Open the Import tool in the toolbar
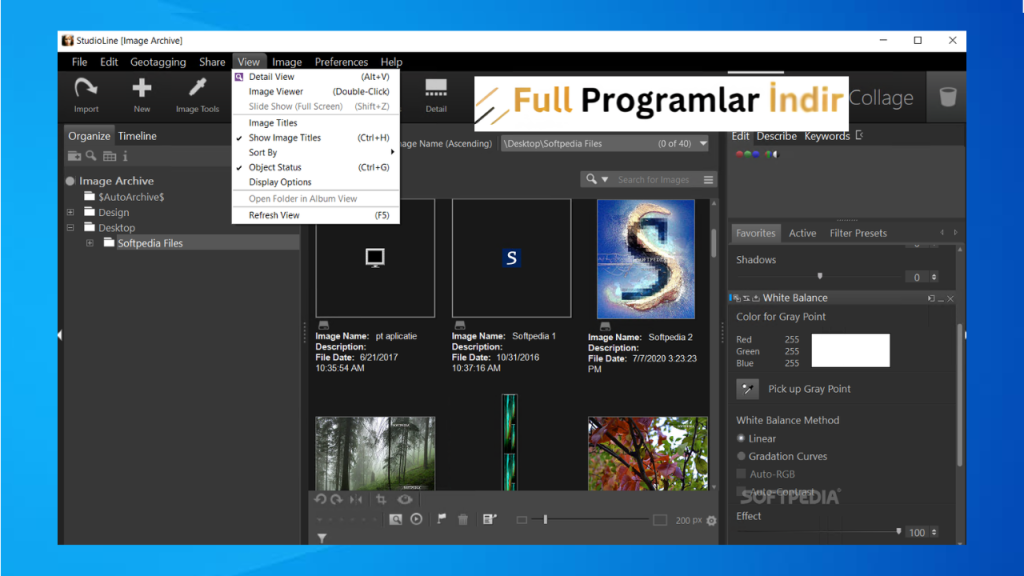 tap(86, 95)
